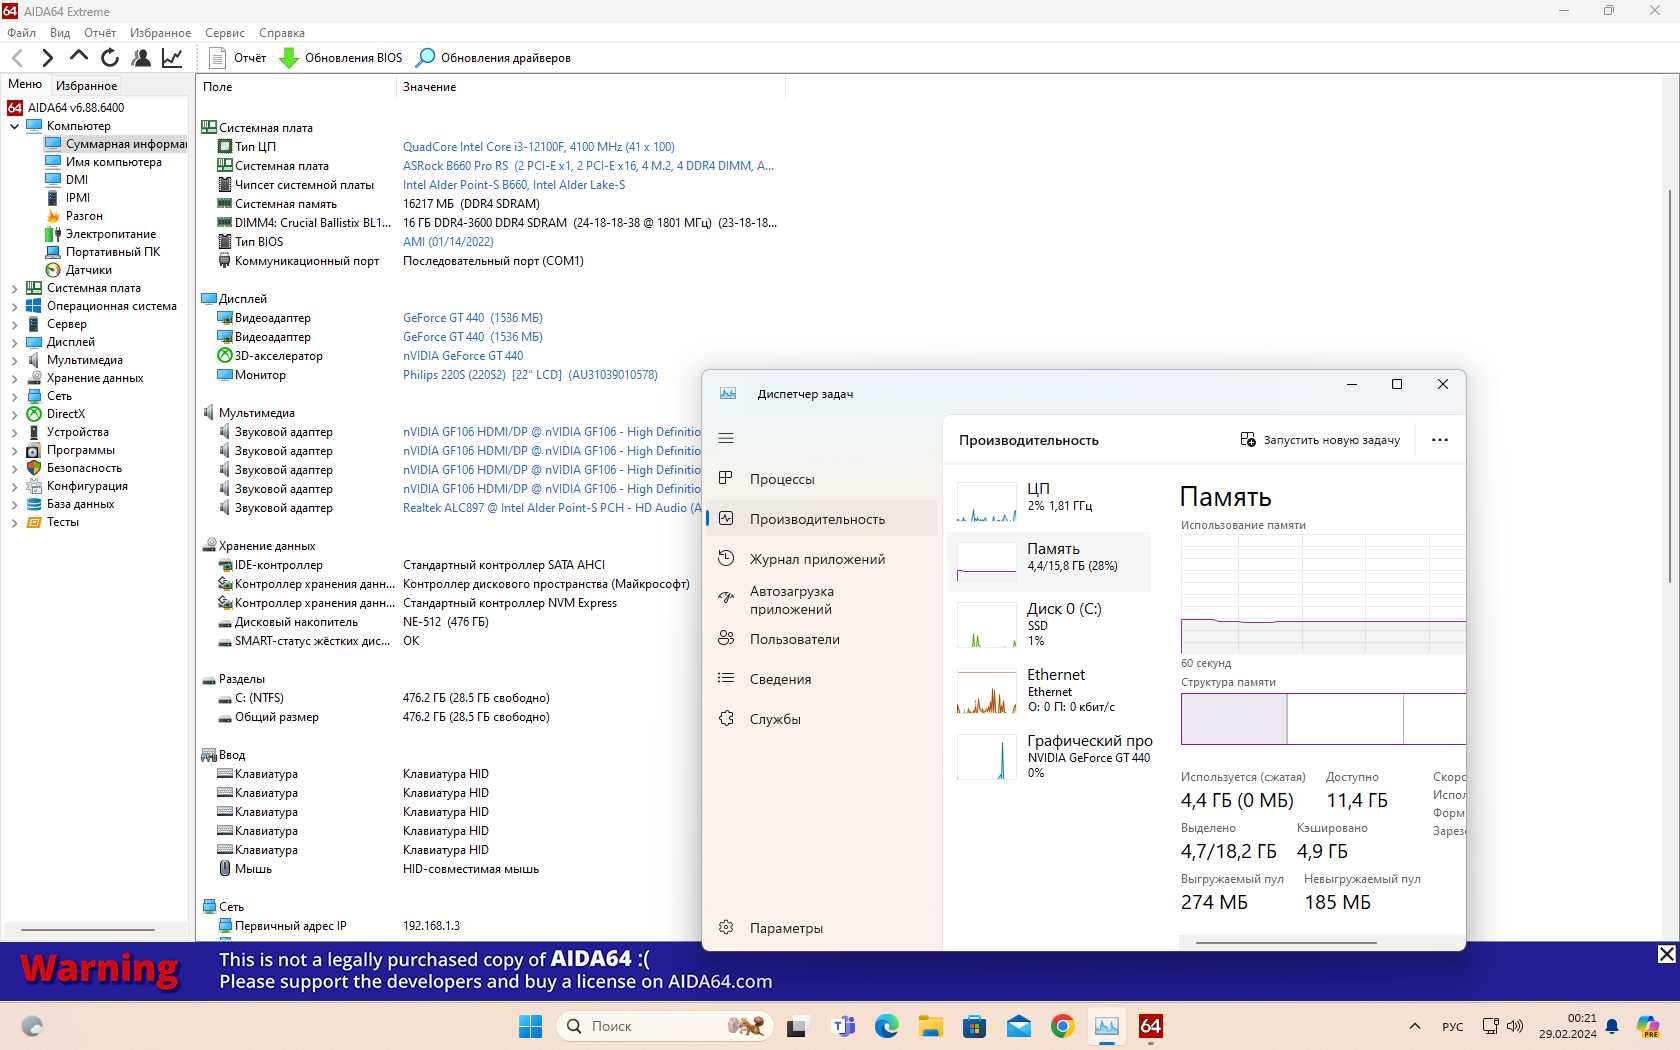Expand the Сервер tree node

[14, 324]
